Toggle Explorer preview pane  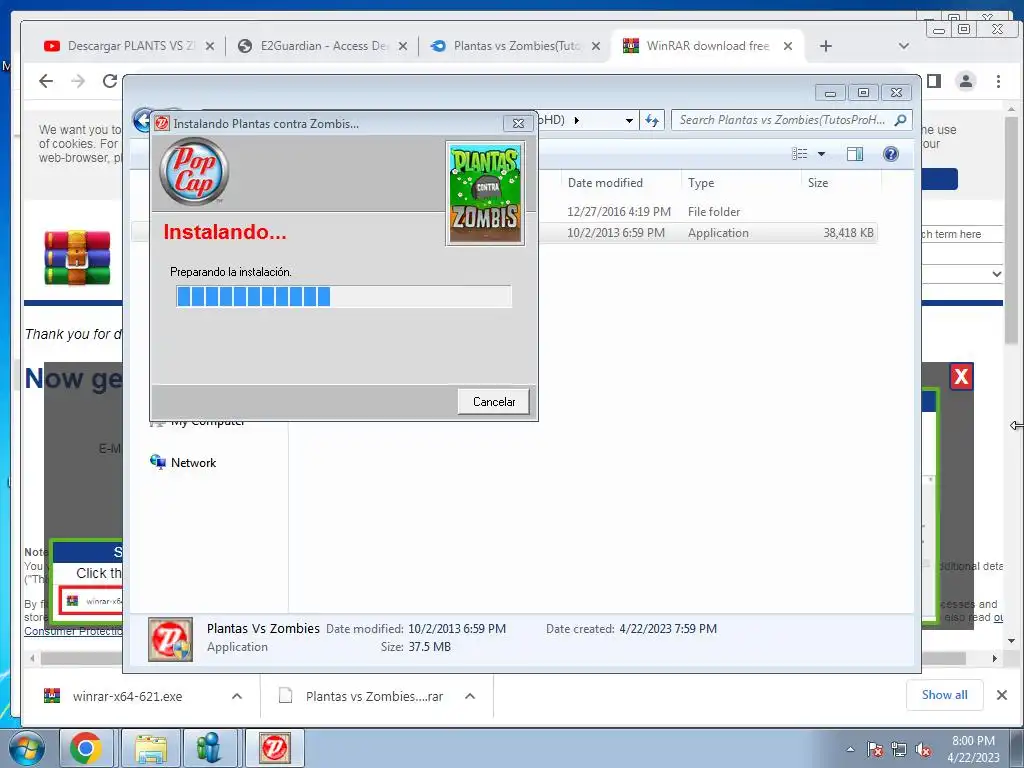coord(854,154)
